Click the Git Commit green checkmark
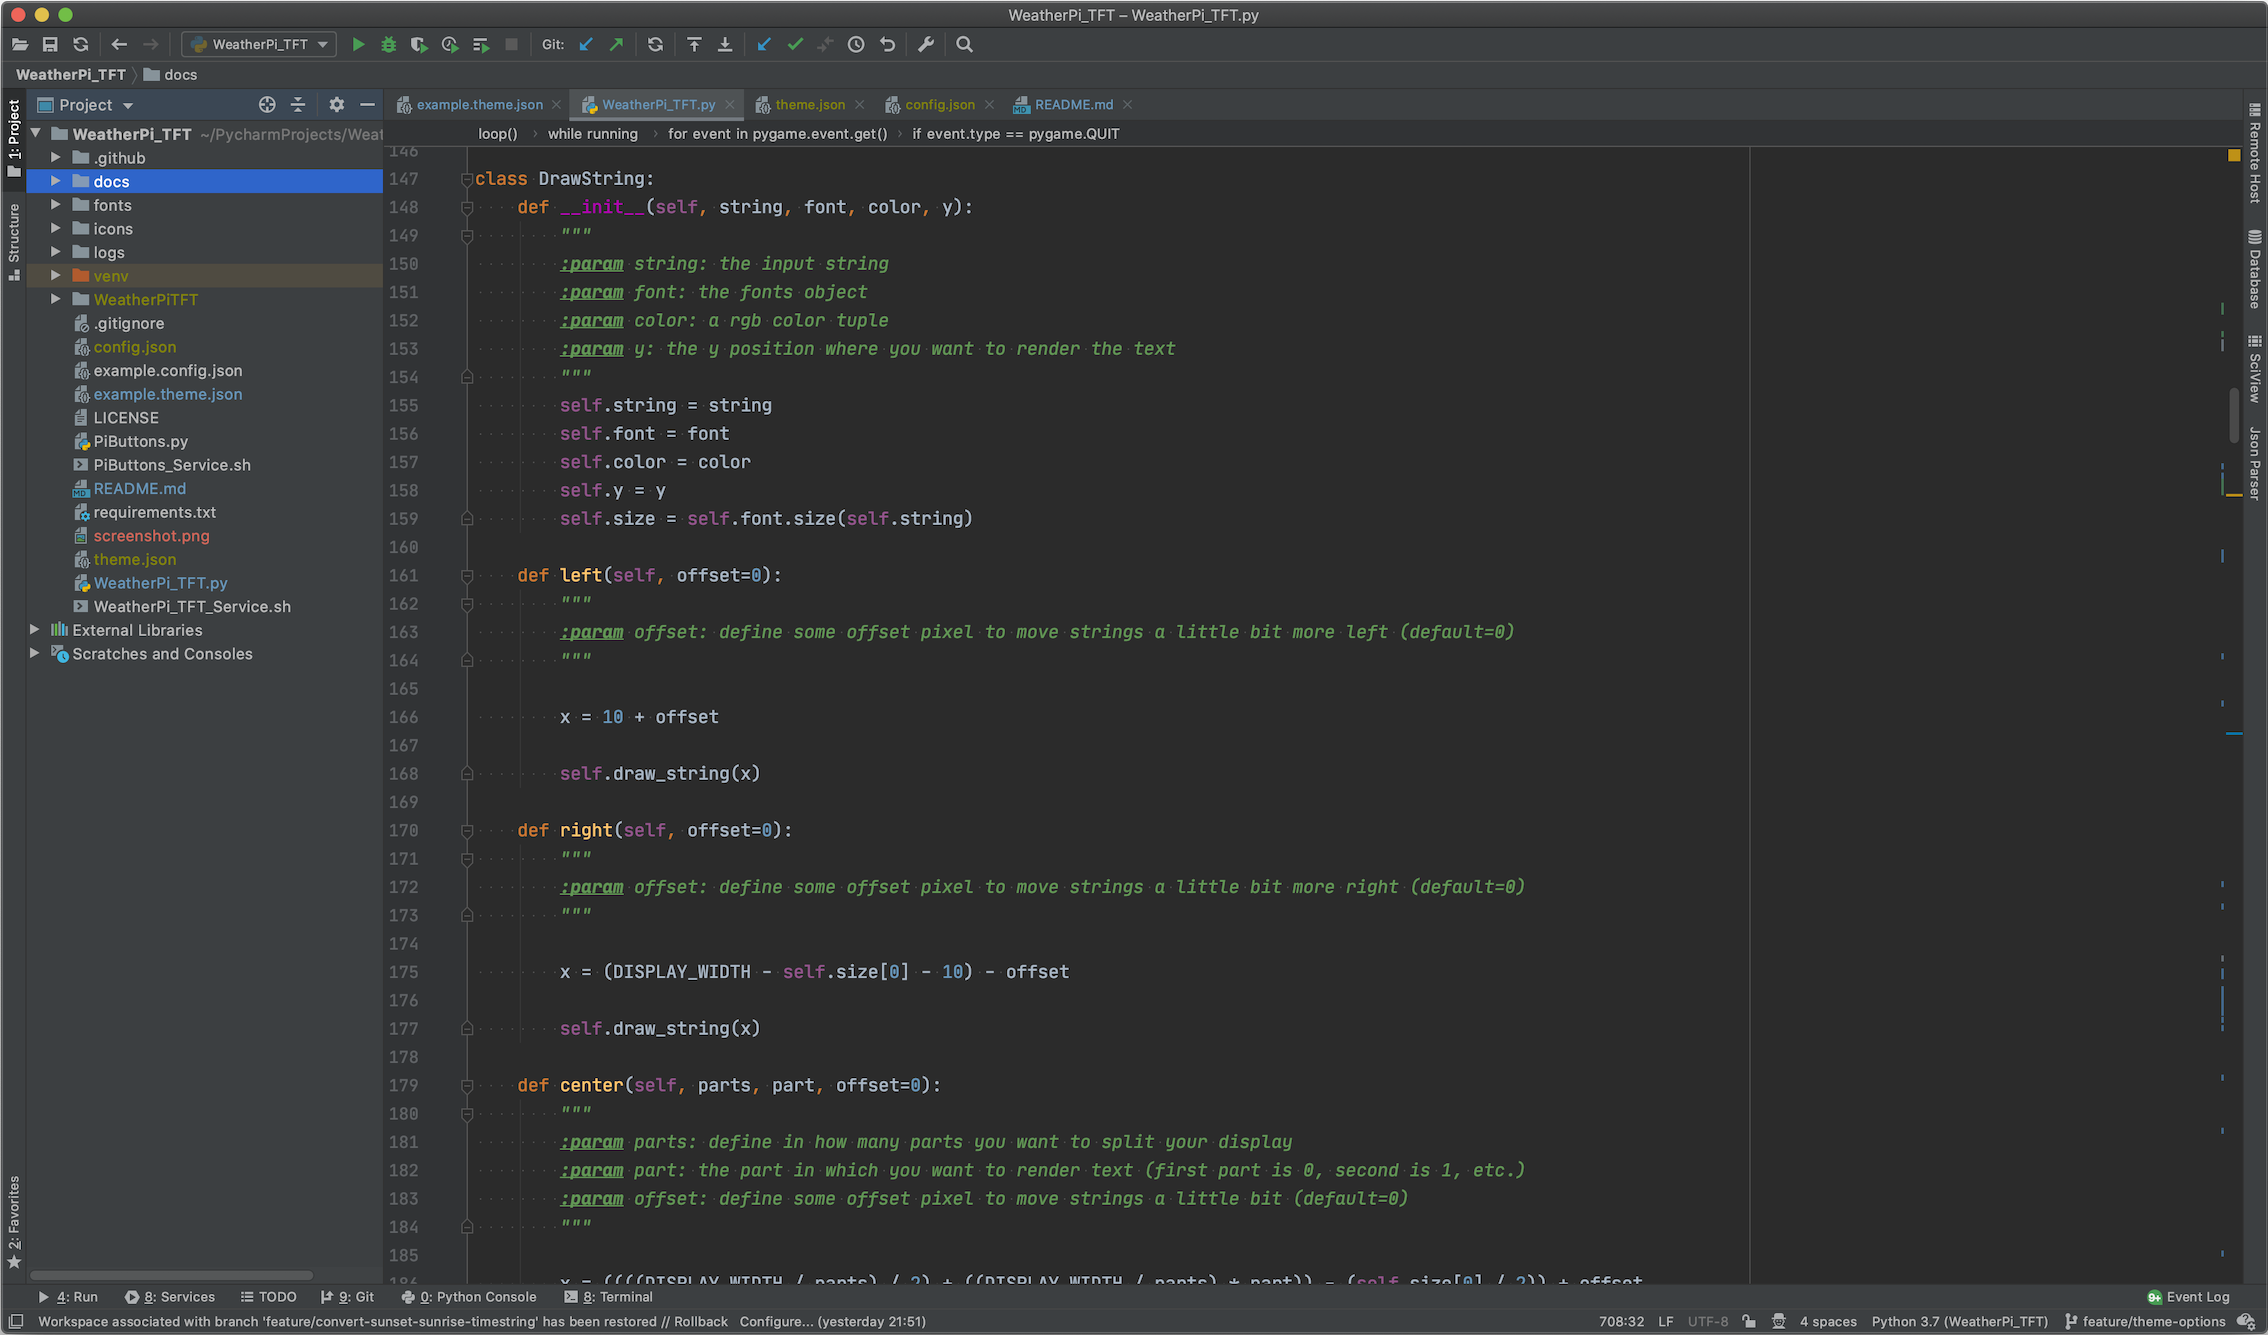The height and width of the screenshot is (1335, 2268). click(x=795, y=44)
